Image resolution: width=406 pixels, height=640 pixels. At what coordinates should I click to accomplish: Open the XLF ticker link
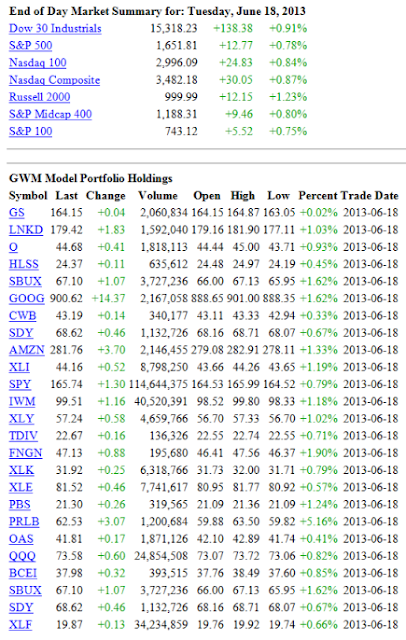[20, 624]
